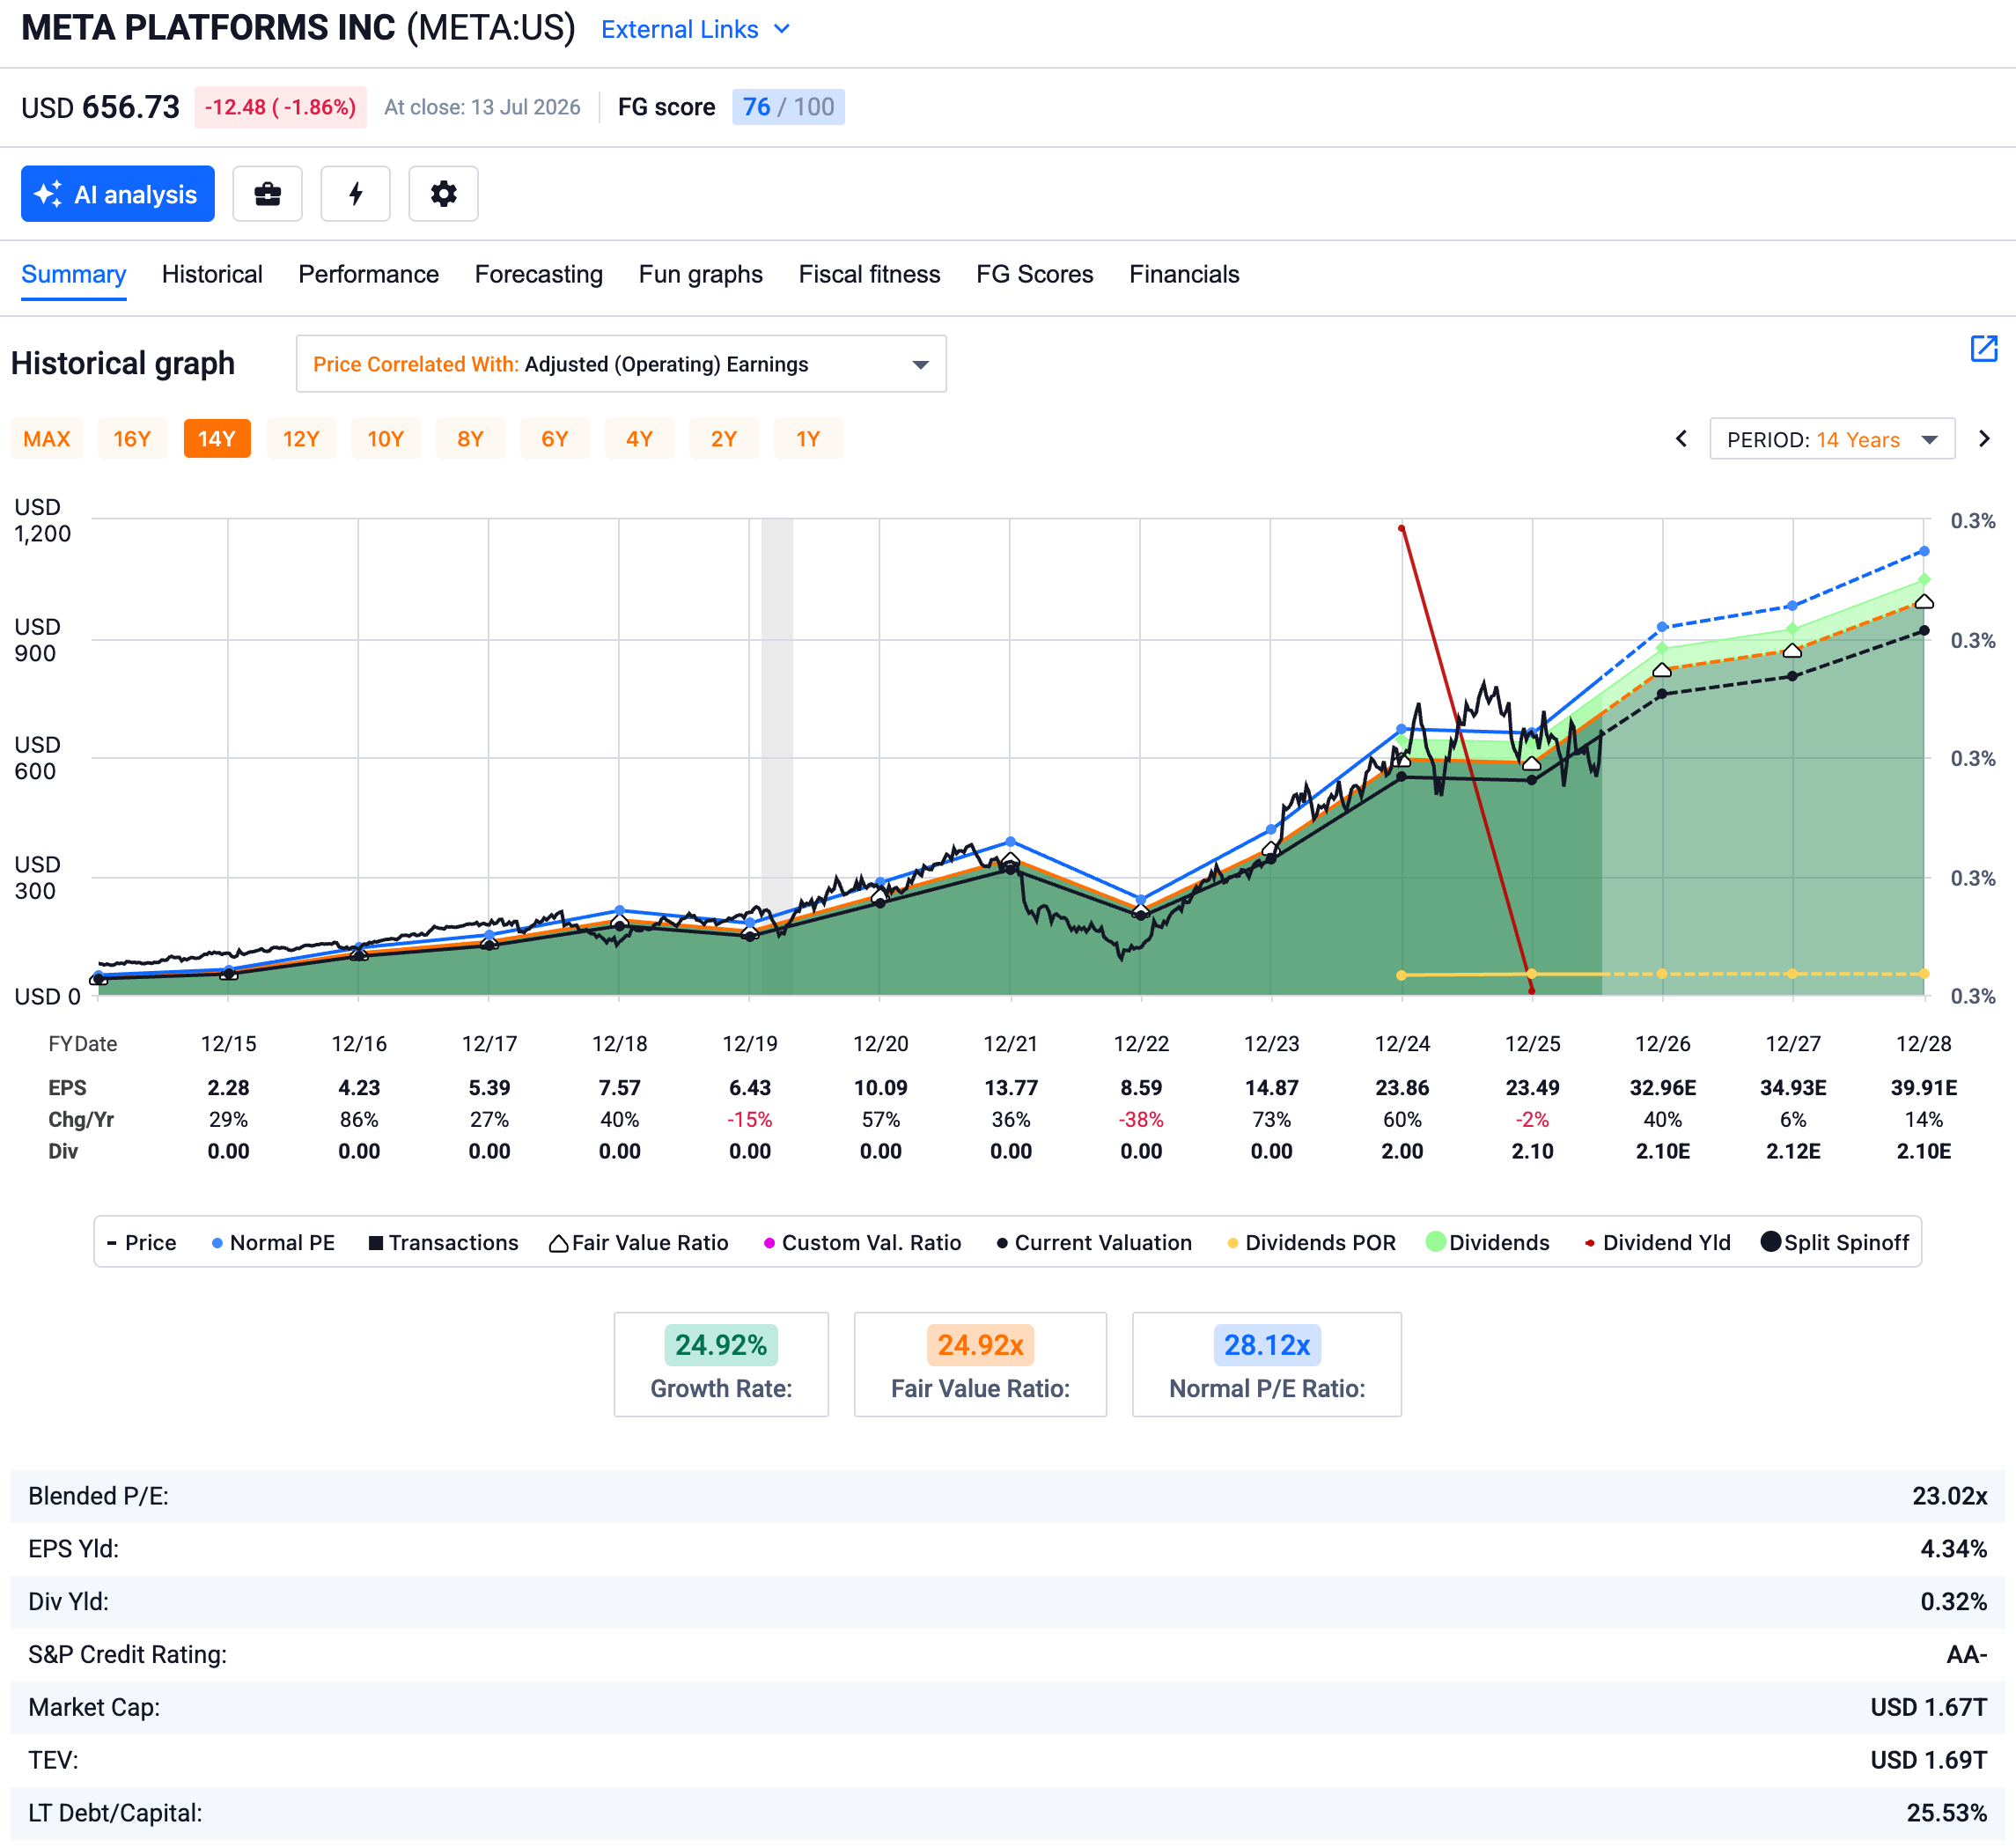Click the 12/22 EPS value 8.59

coord(1141,1088)
